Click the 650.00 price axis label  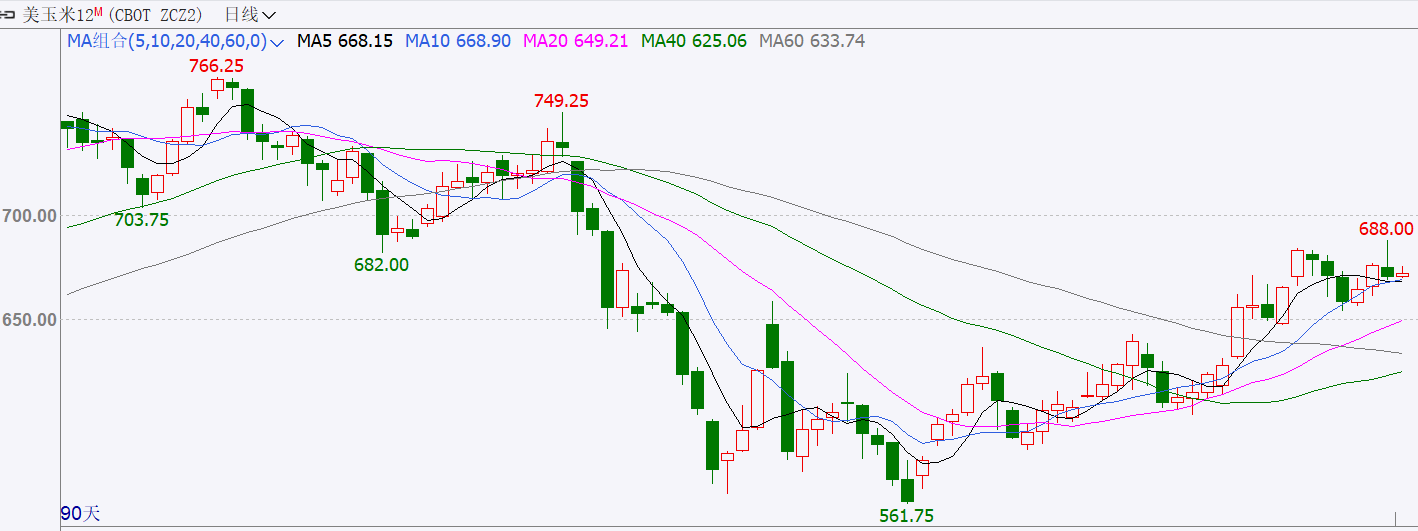(29, 320)
